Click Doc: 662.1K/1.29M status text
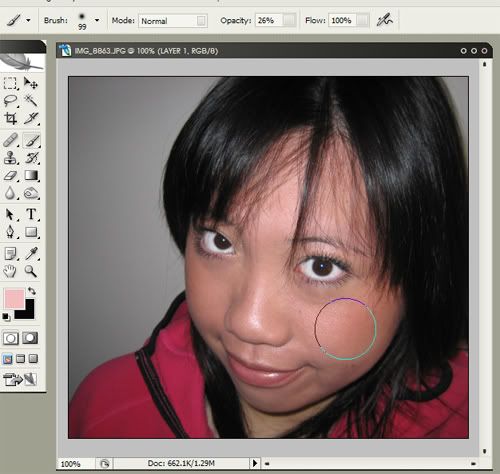 click(181, 463)
